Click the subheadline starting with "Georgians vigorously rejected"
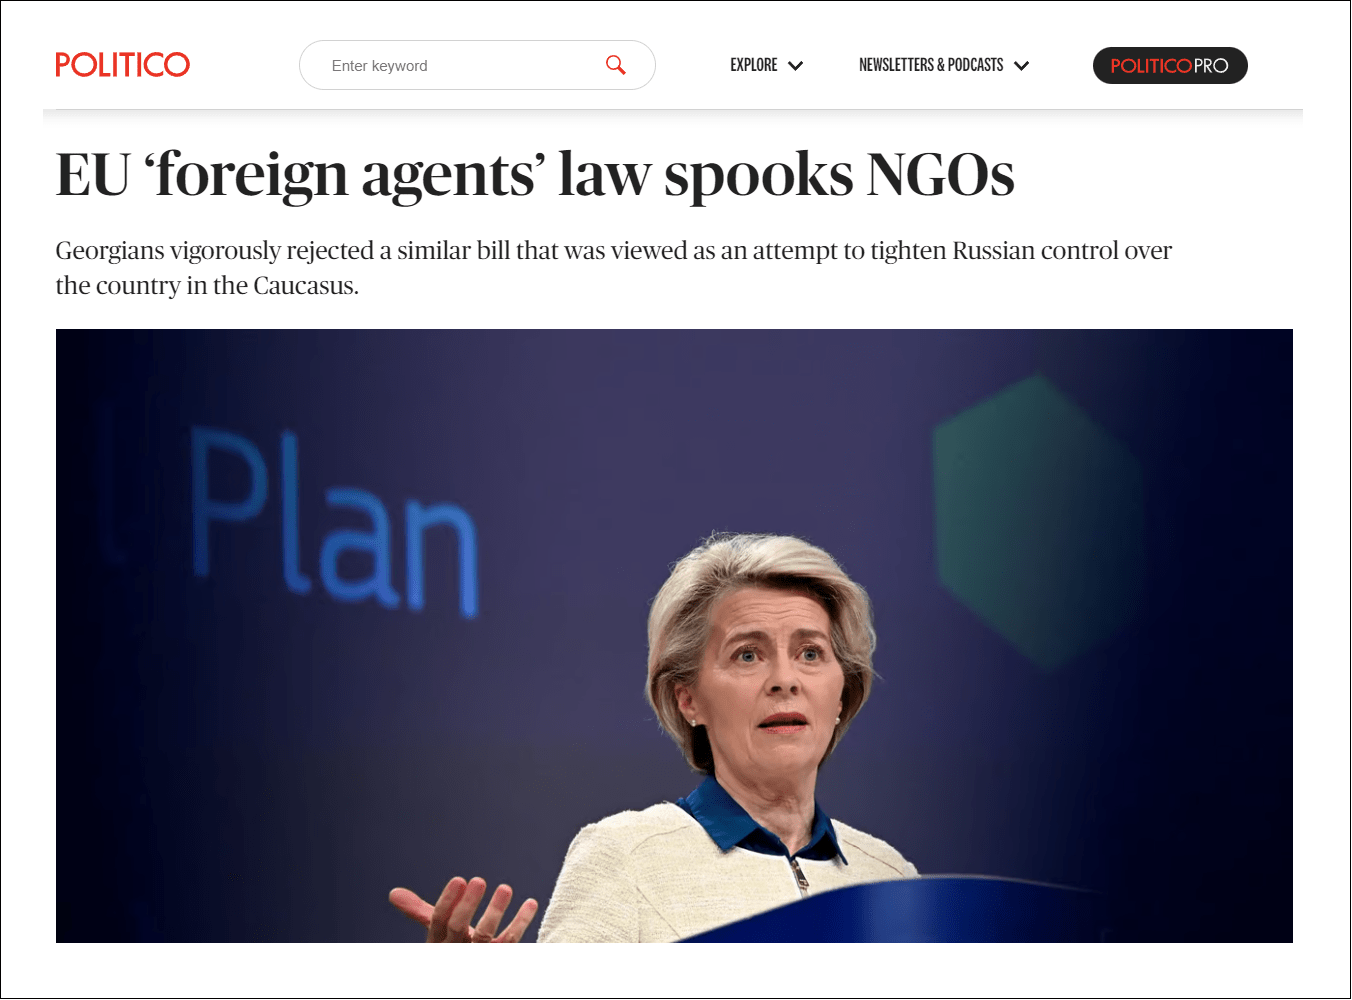 [x=613, y=267]
